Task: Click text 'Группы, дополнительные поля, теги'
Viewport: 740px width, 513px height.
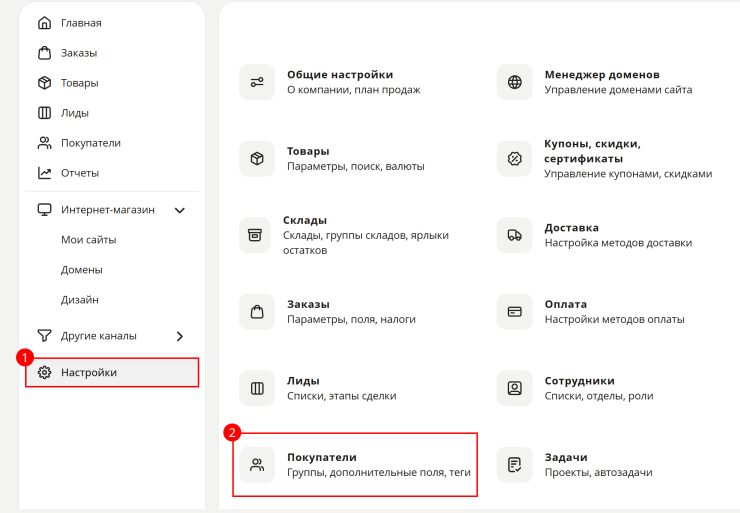Action: point(379,472)
